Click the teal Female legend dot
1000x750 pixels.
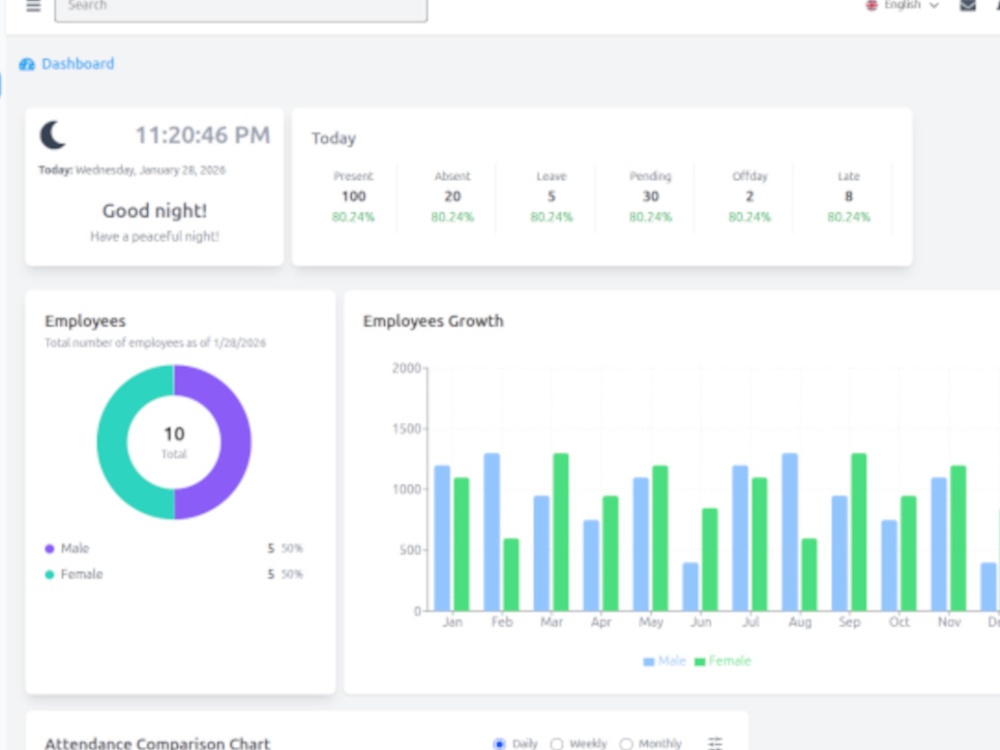click(49, 575)
